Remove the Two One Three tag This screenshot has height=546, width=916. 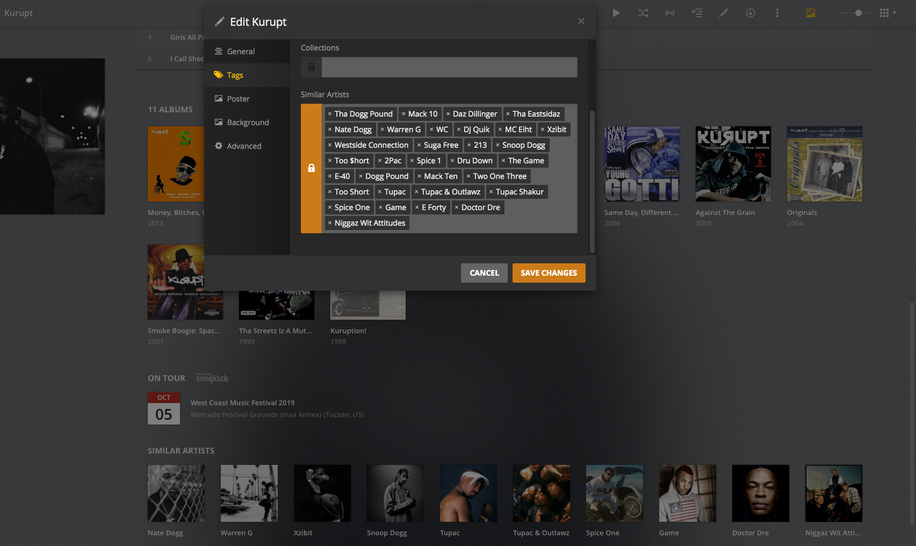pos(468,176)
